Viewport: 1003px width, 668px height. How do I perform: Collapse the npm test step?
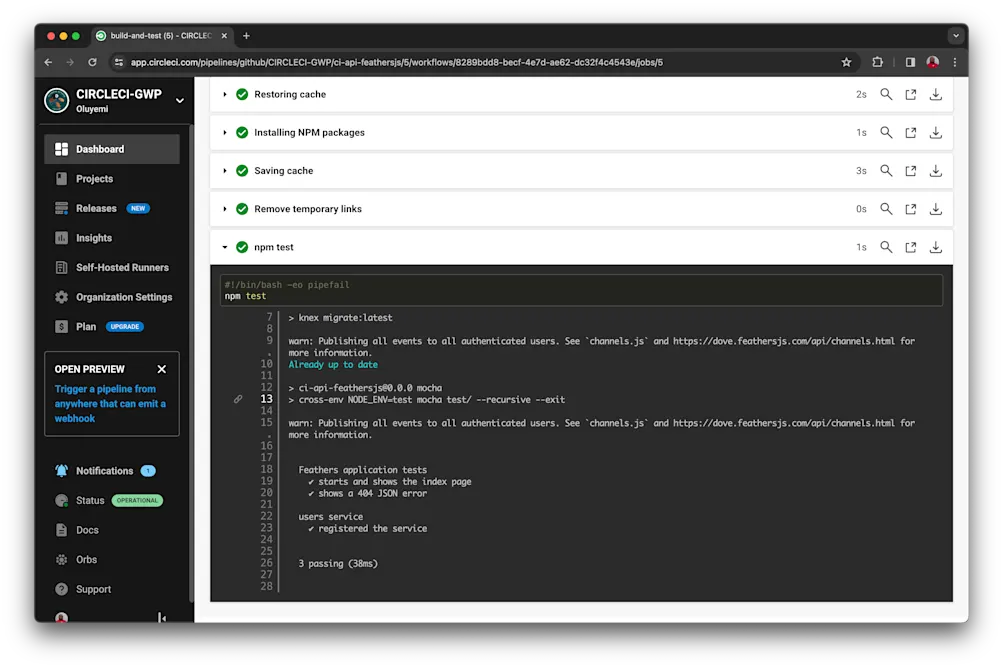(225, 247)
